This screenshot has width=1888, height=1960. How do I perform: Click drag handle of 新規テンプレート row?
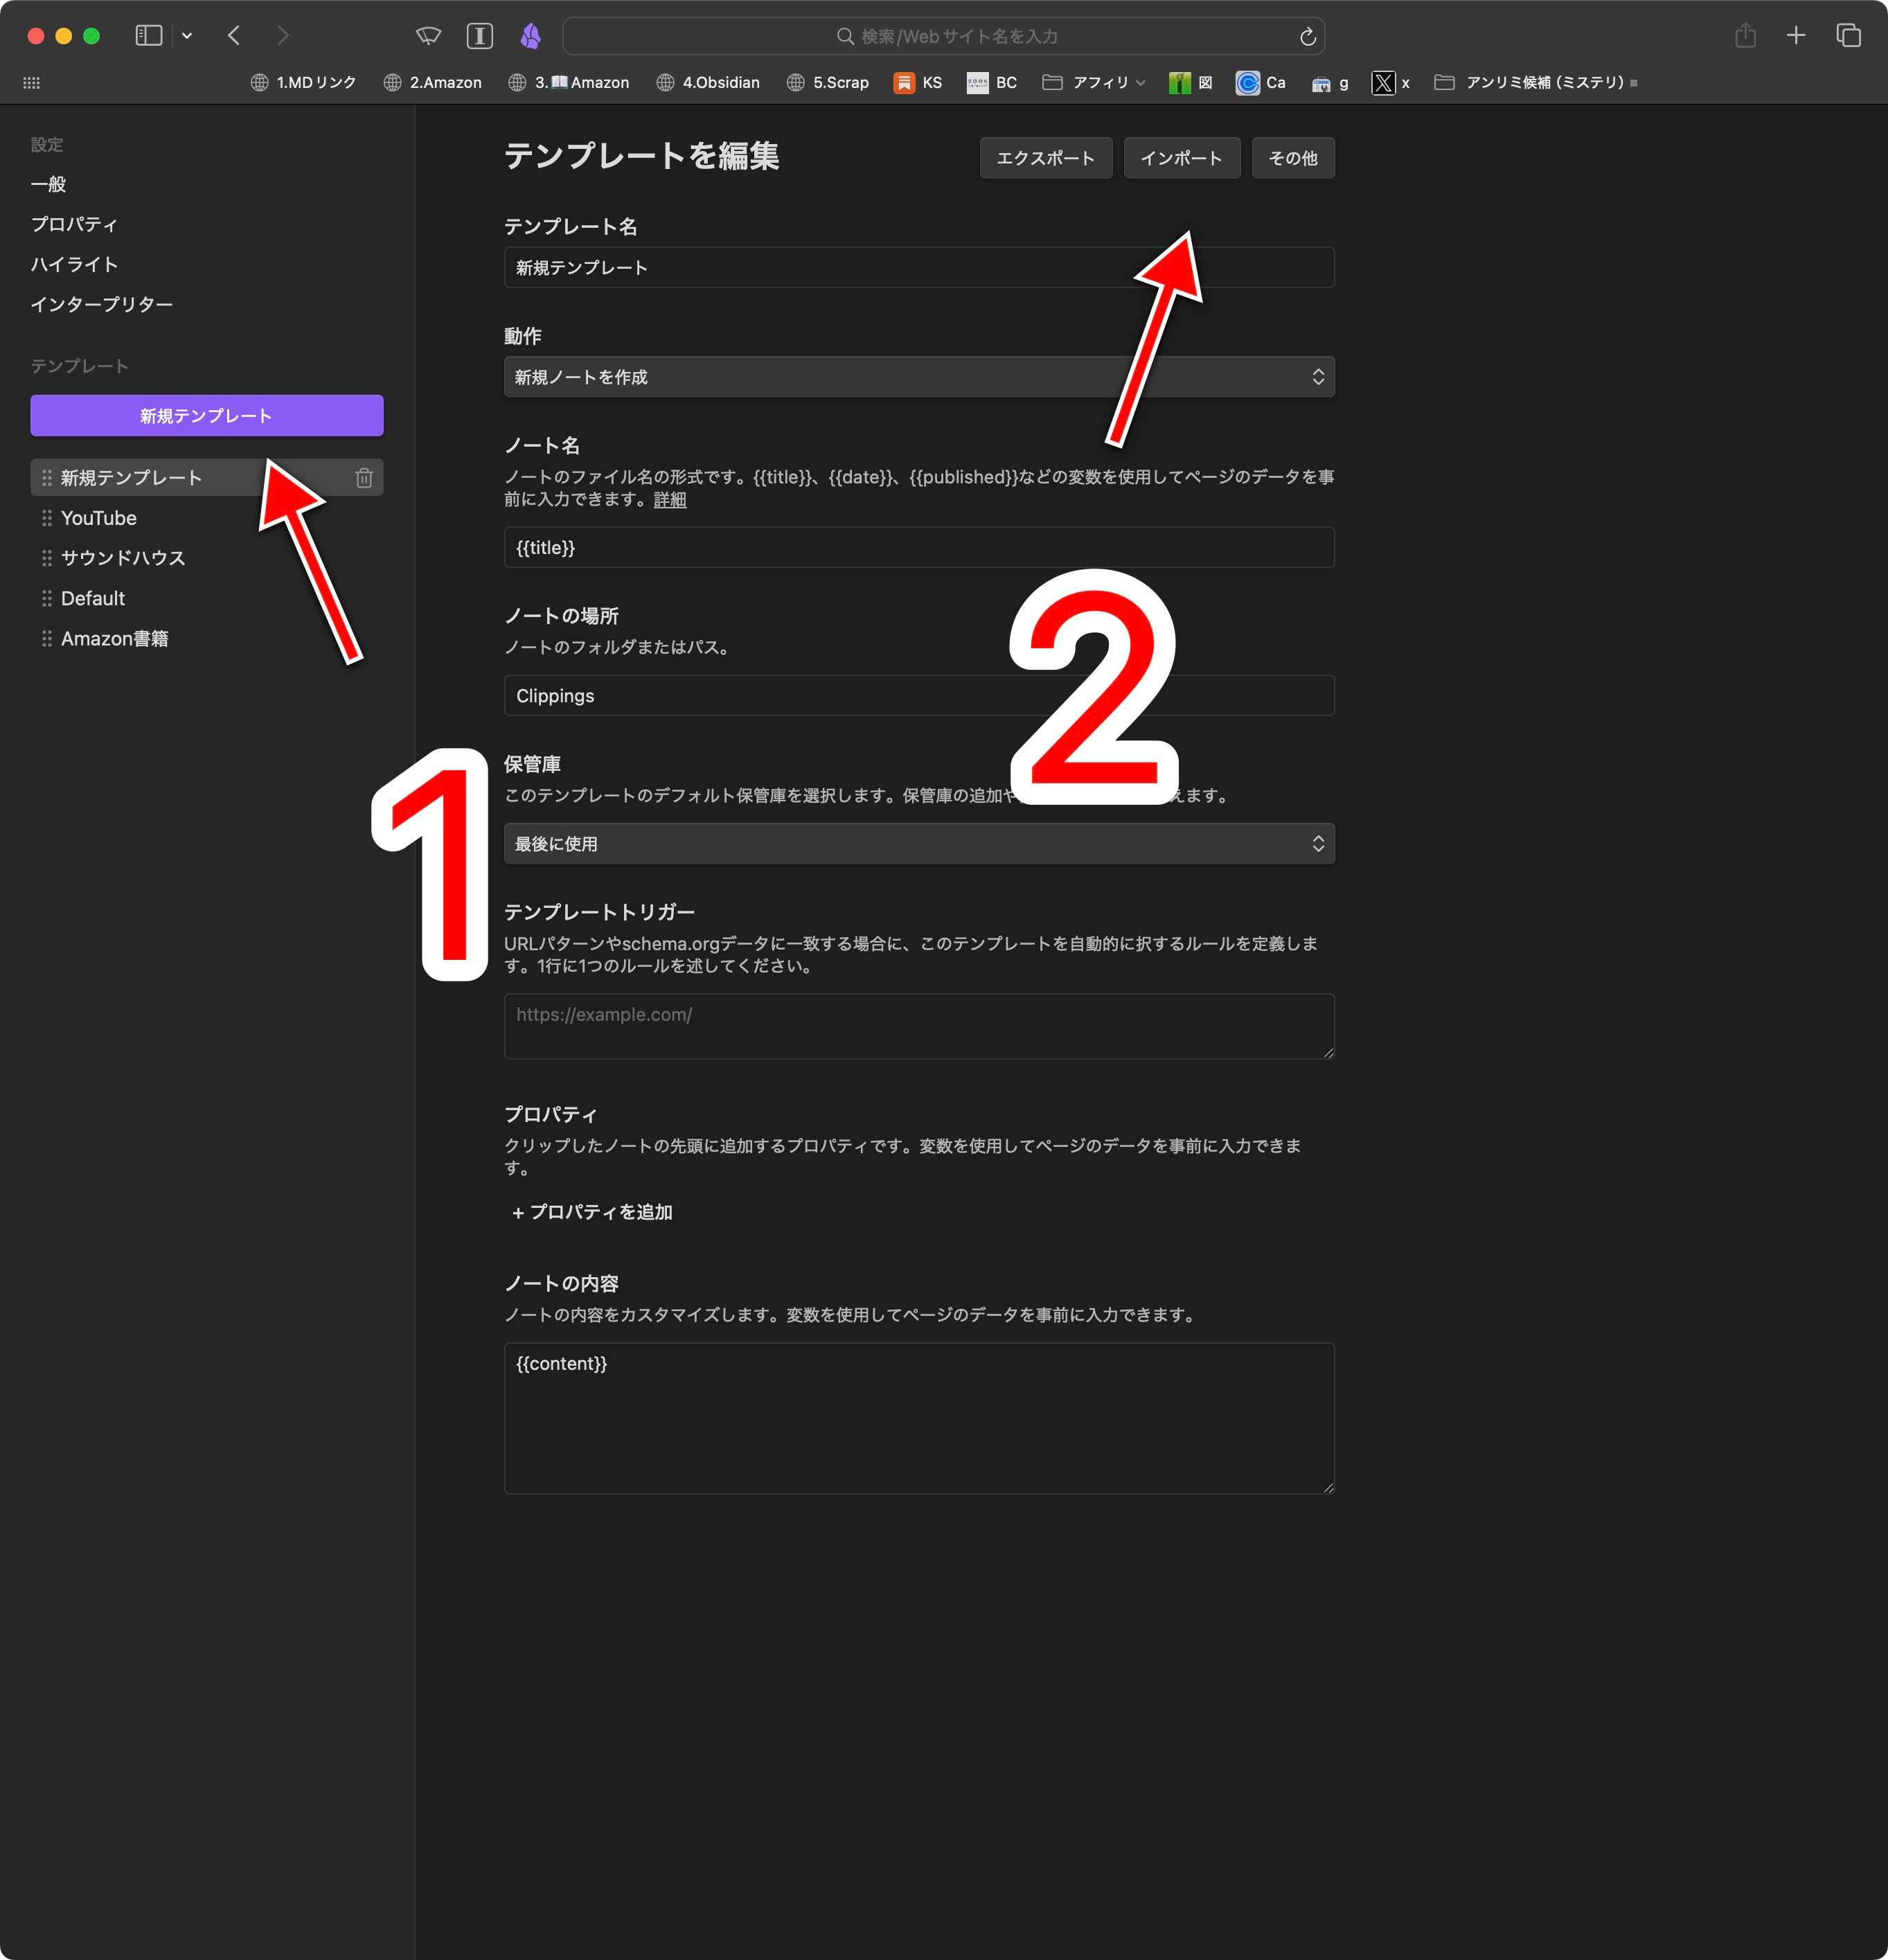coord(46,478)
